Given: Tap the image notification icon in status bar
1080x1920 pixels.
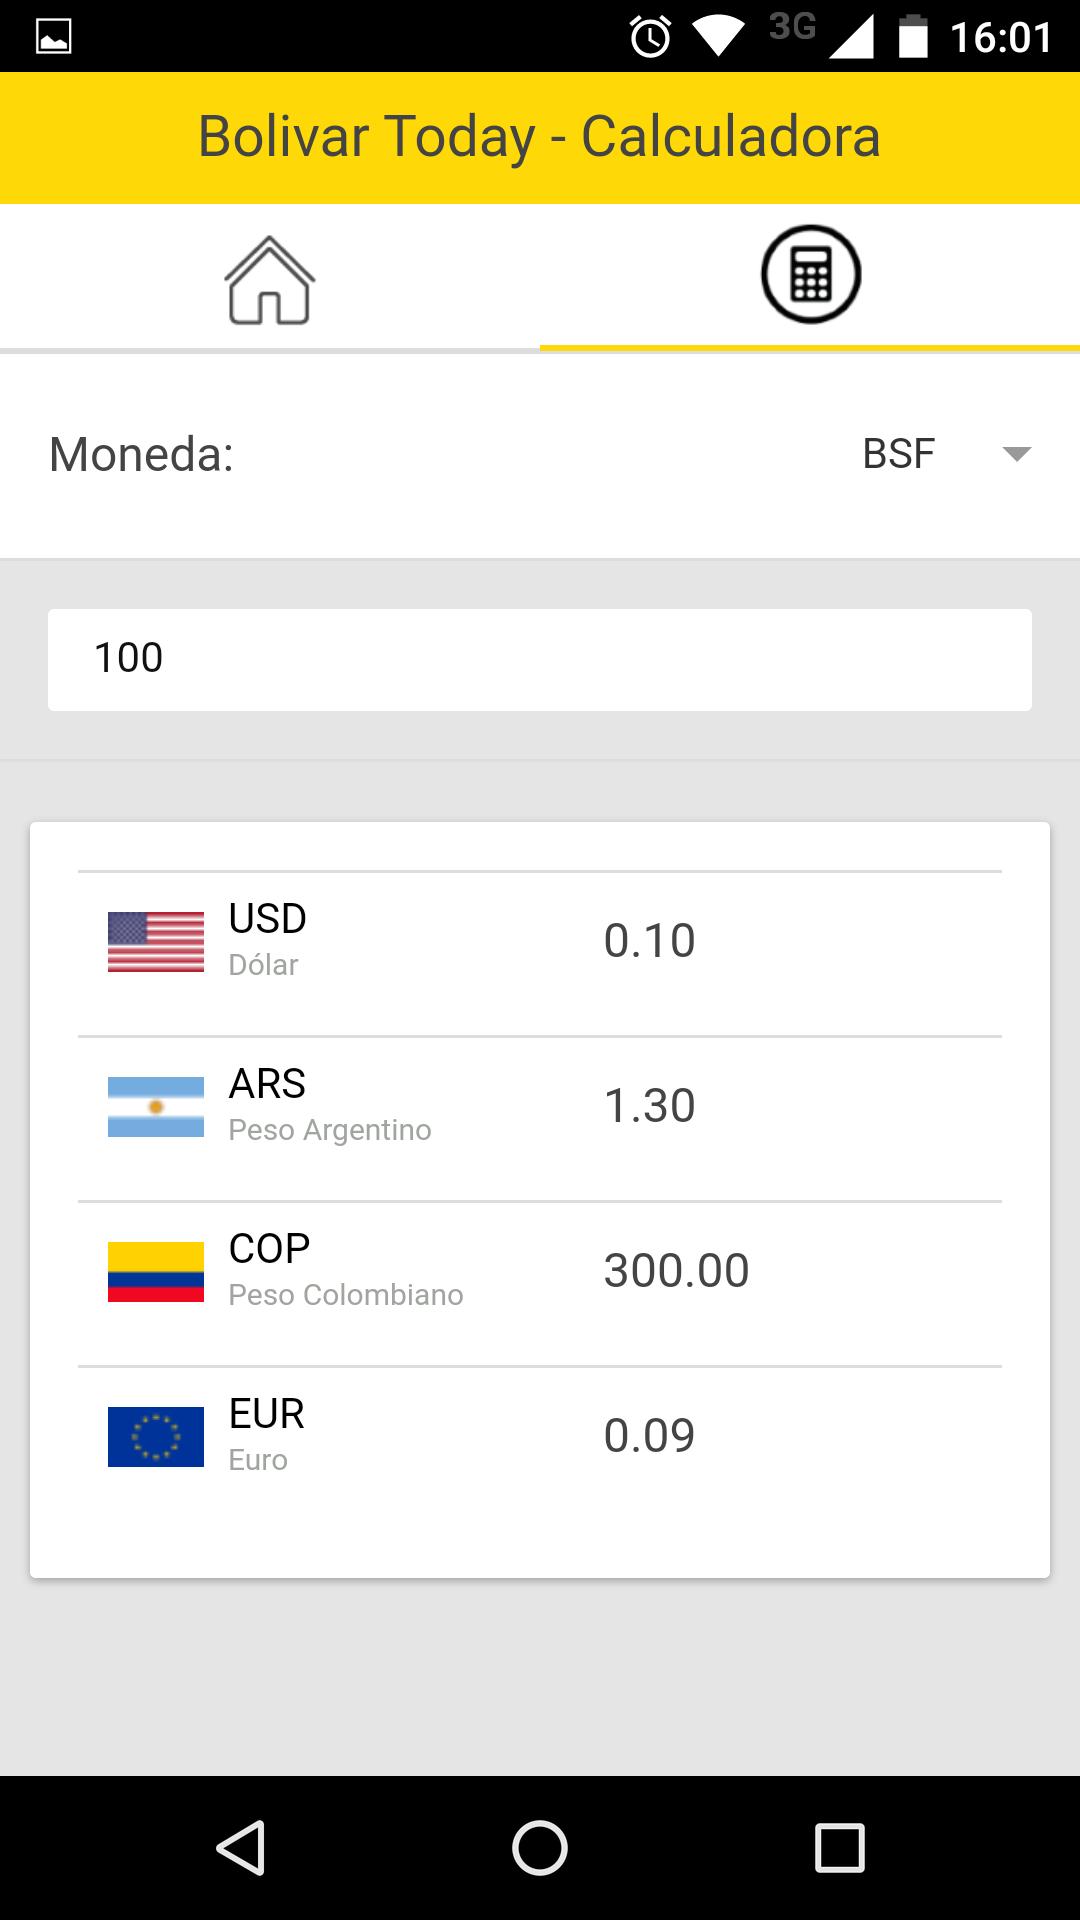Looking at the screenshot, I should click(x=53, y=37).
